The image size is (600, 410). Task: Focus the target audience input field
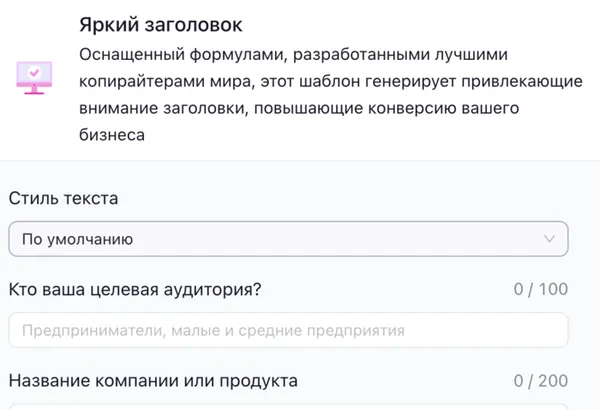pos(288,330)
